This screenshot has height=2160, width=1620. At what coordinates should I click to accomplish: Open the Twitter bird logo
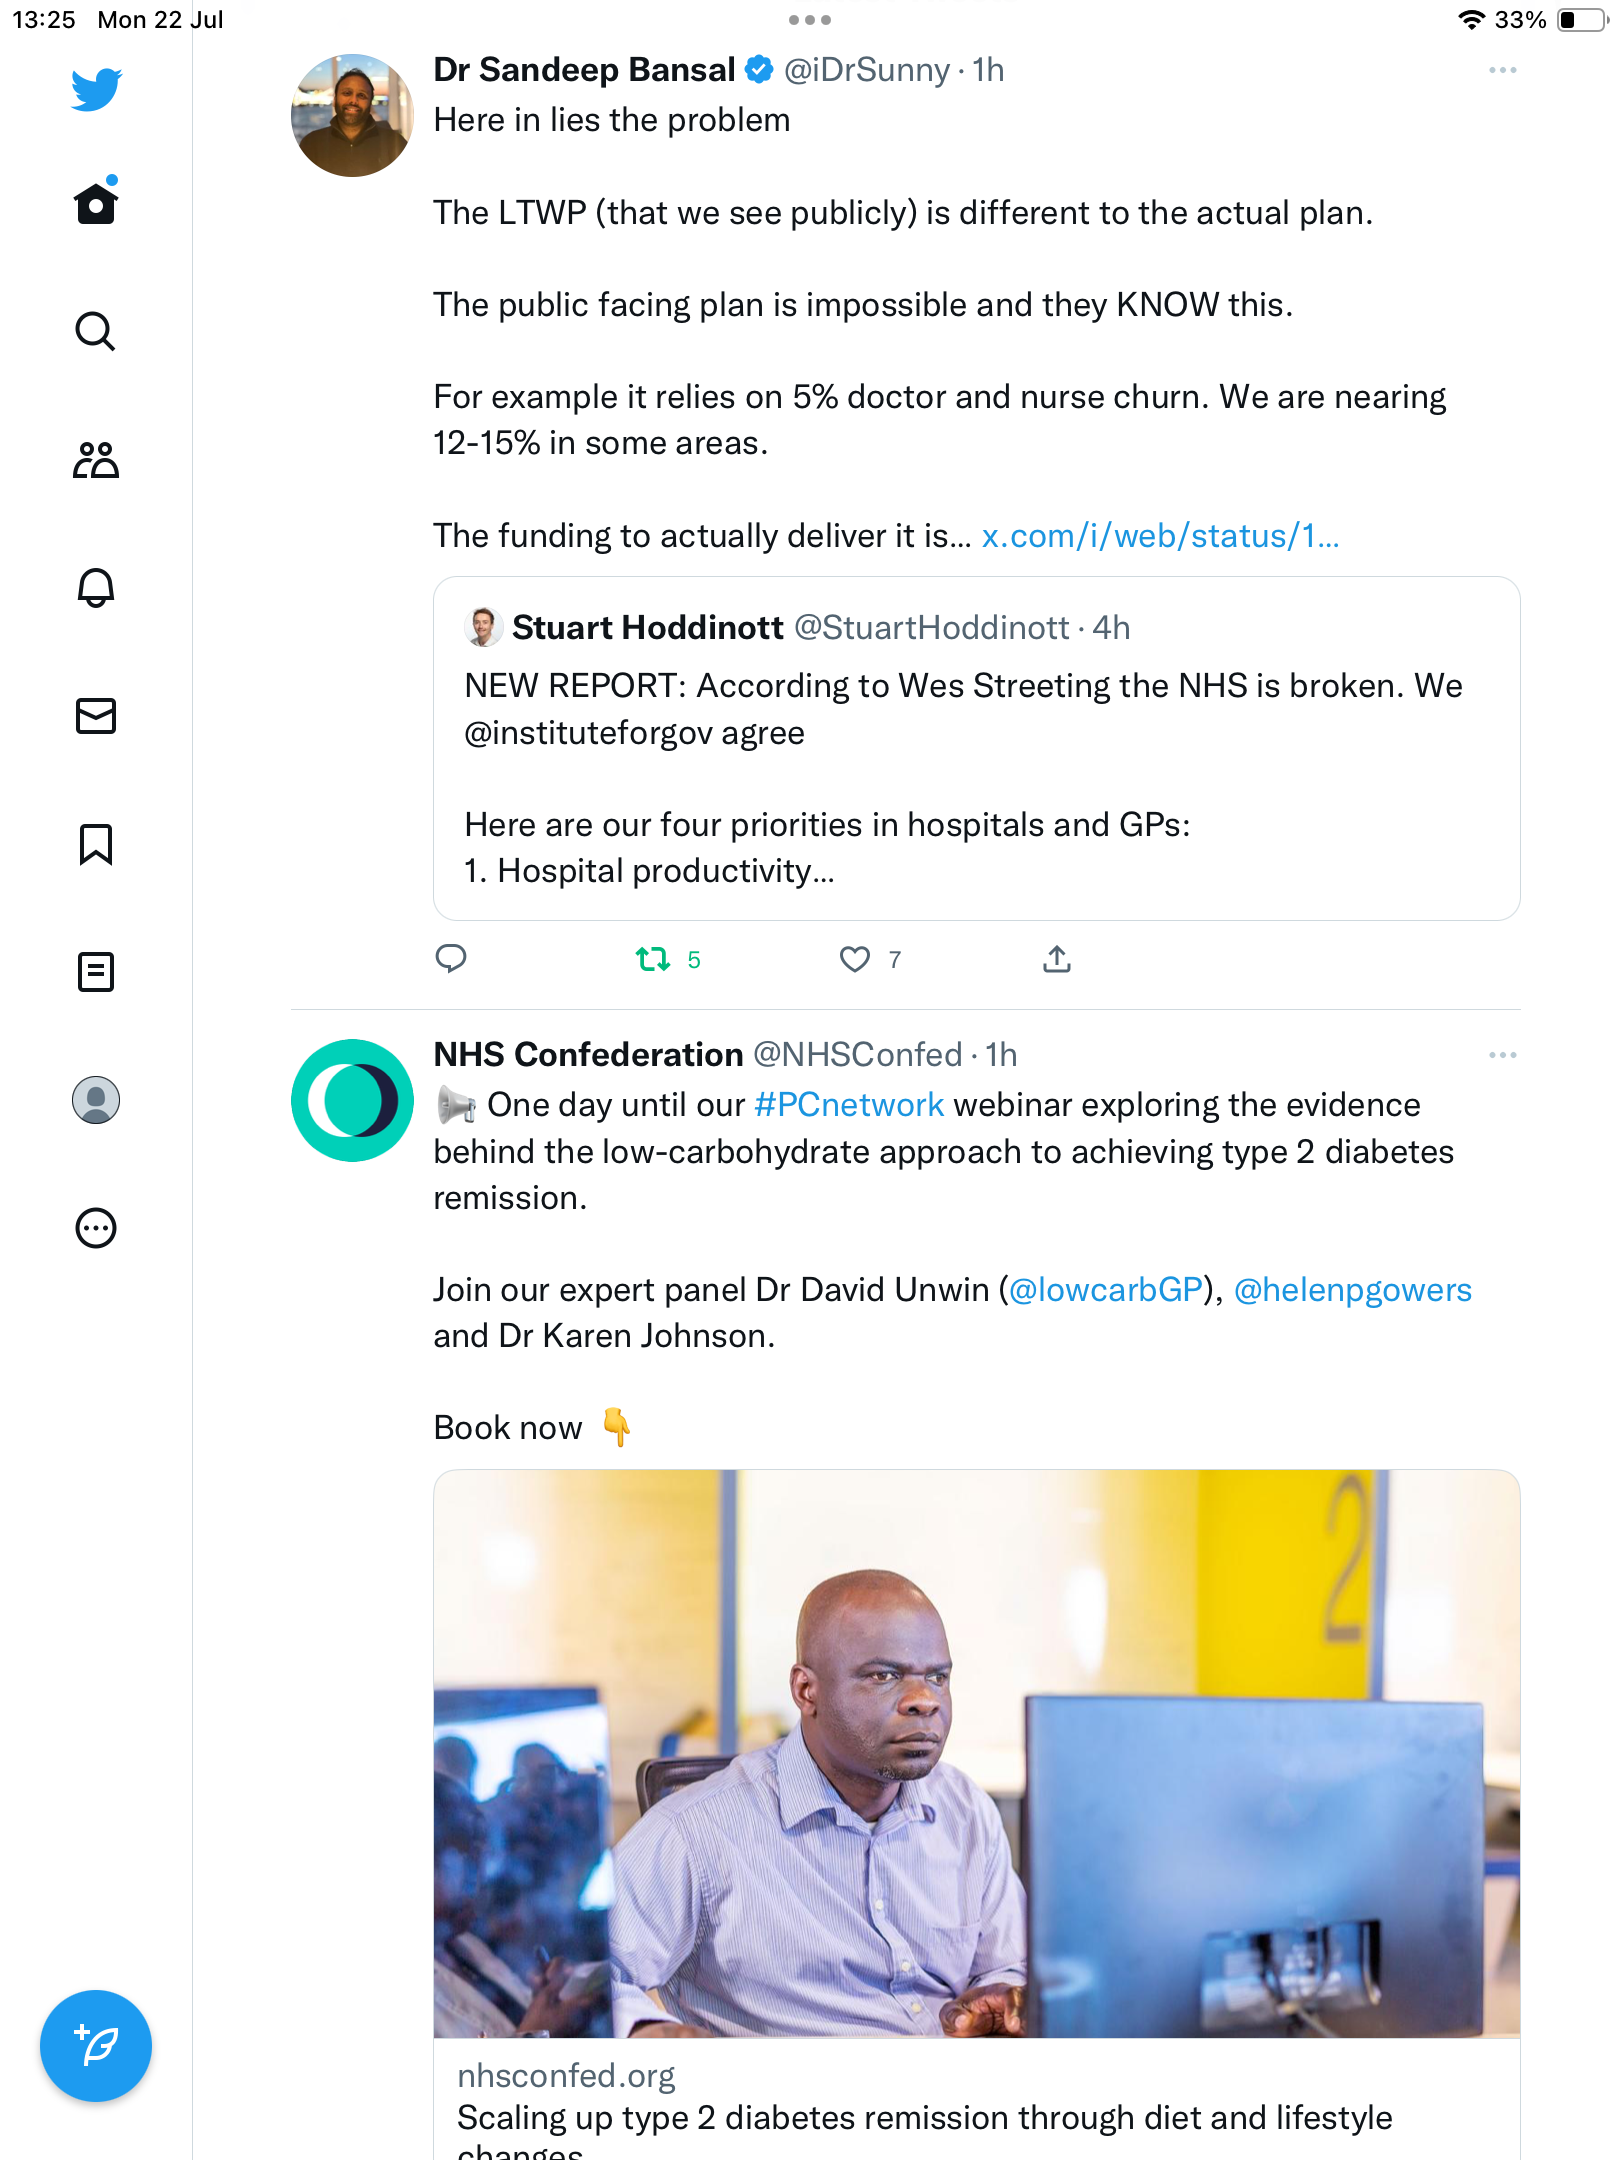tap(96, 89)
